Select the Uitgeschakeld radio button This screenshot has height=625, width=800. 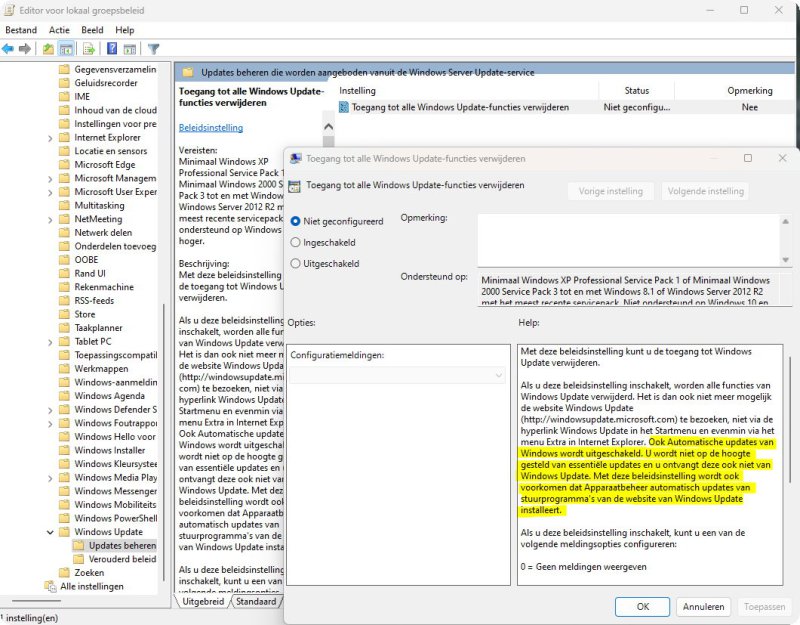295,264
